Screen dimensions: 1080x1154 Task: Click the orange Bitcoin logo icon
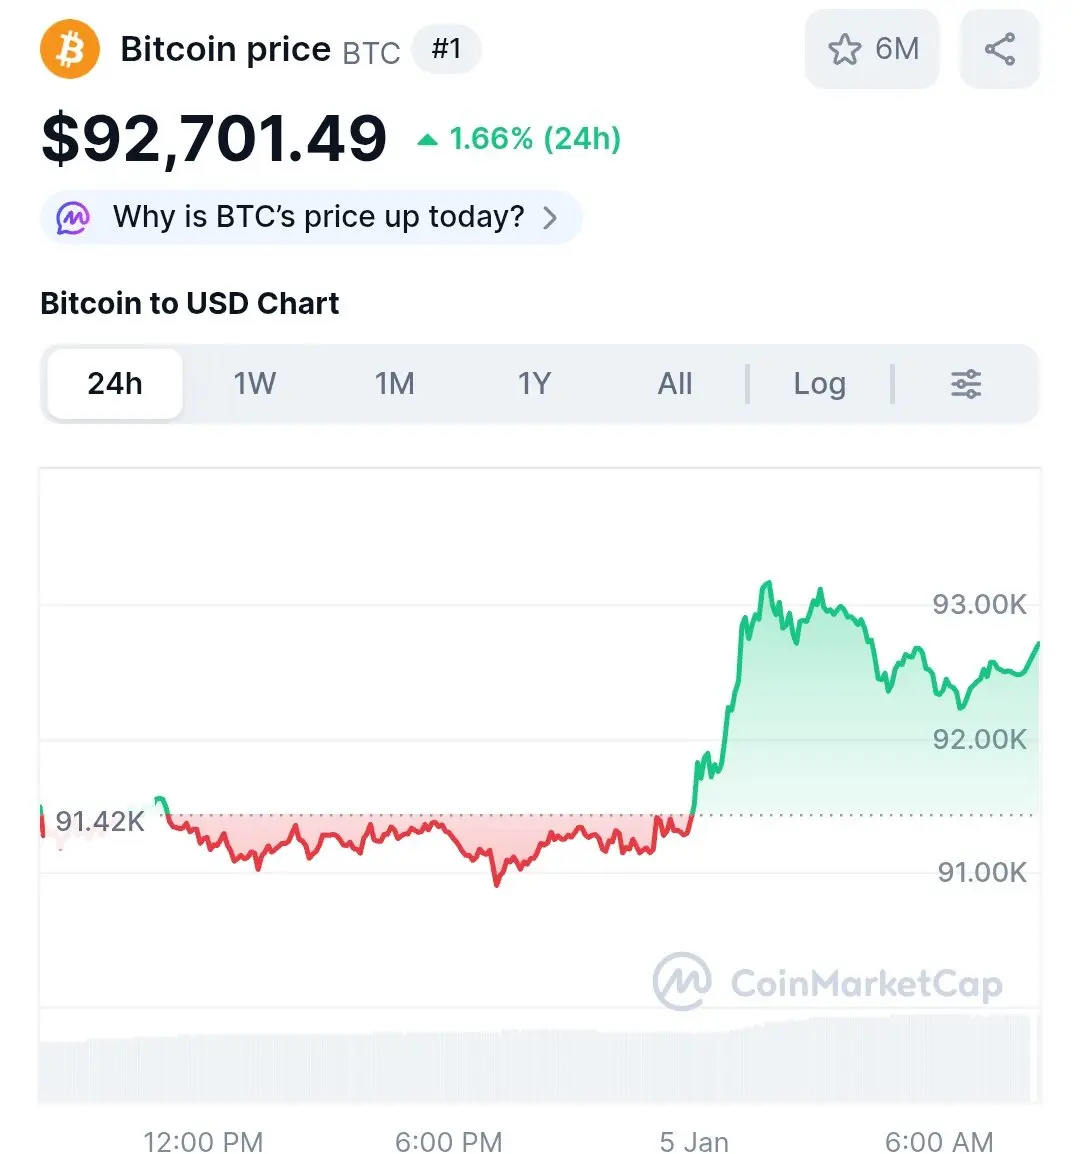coord(70,49)
